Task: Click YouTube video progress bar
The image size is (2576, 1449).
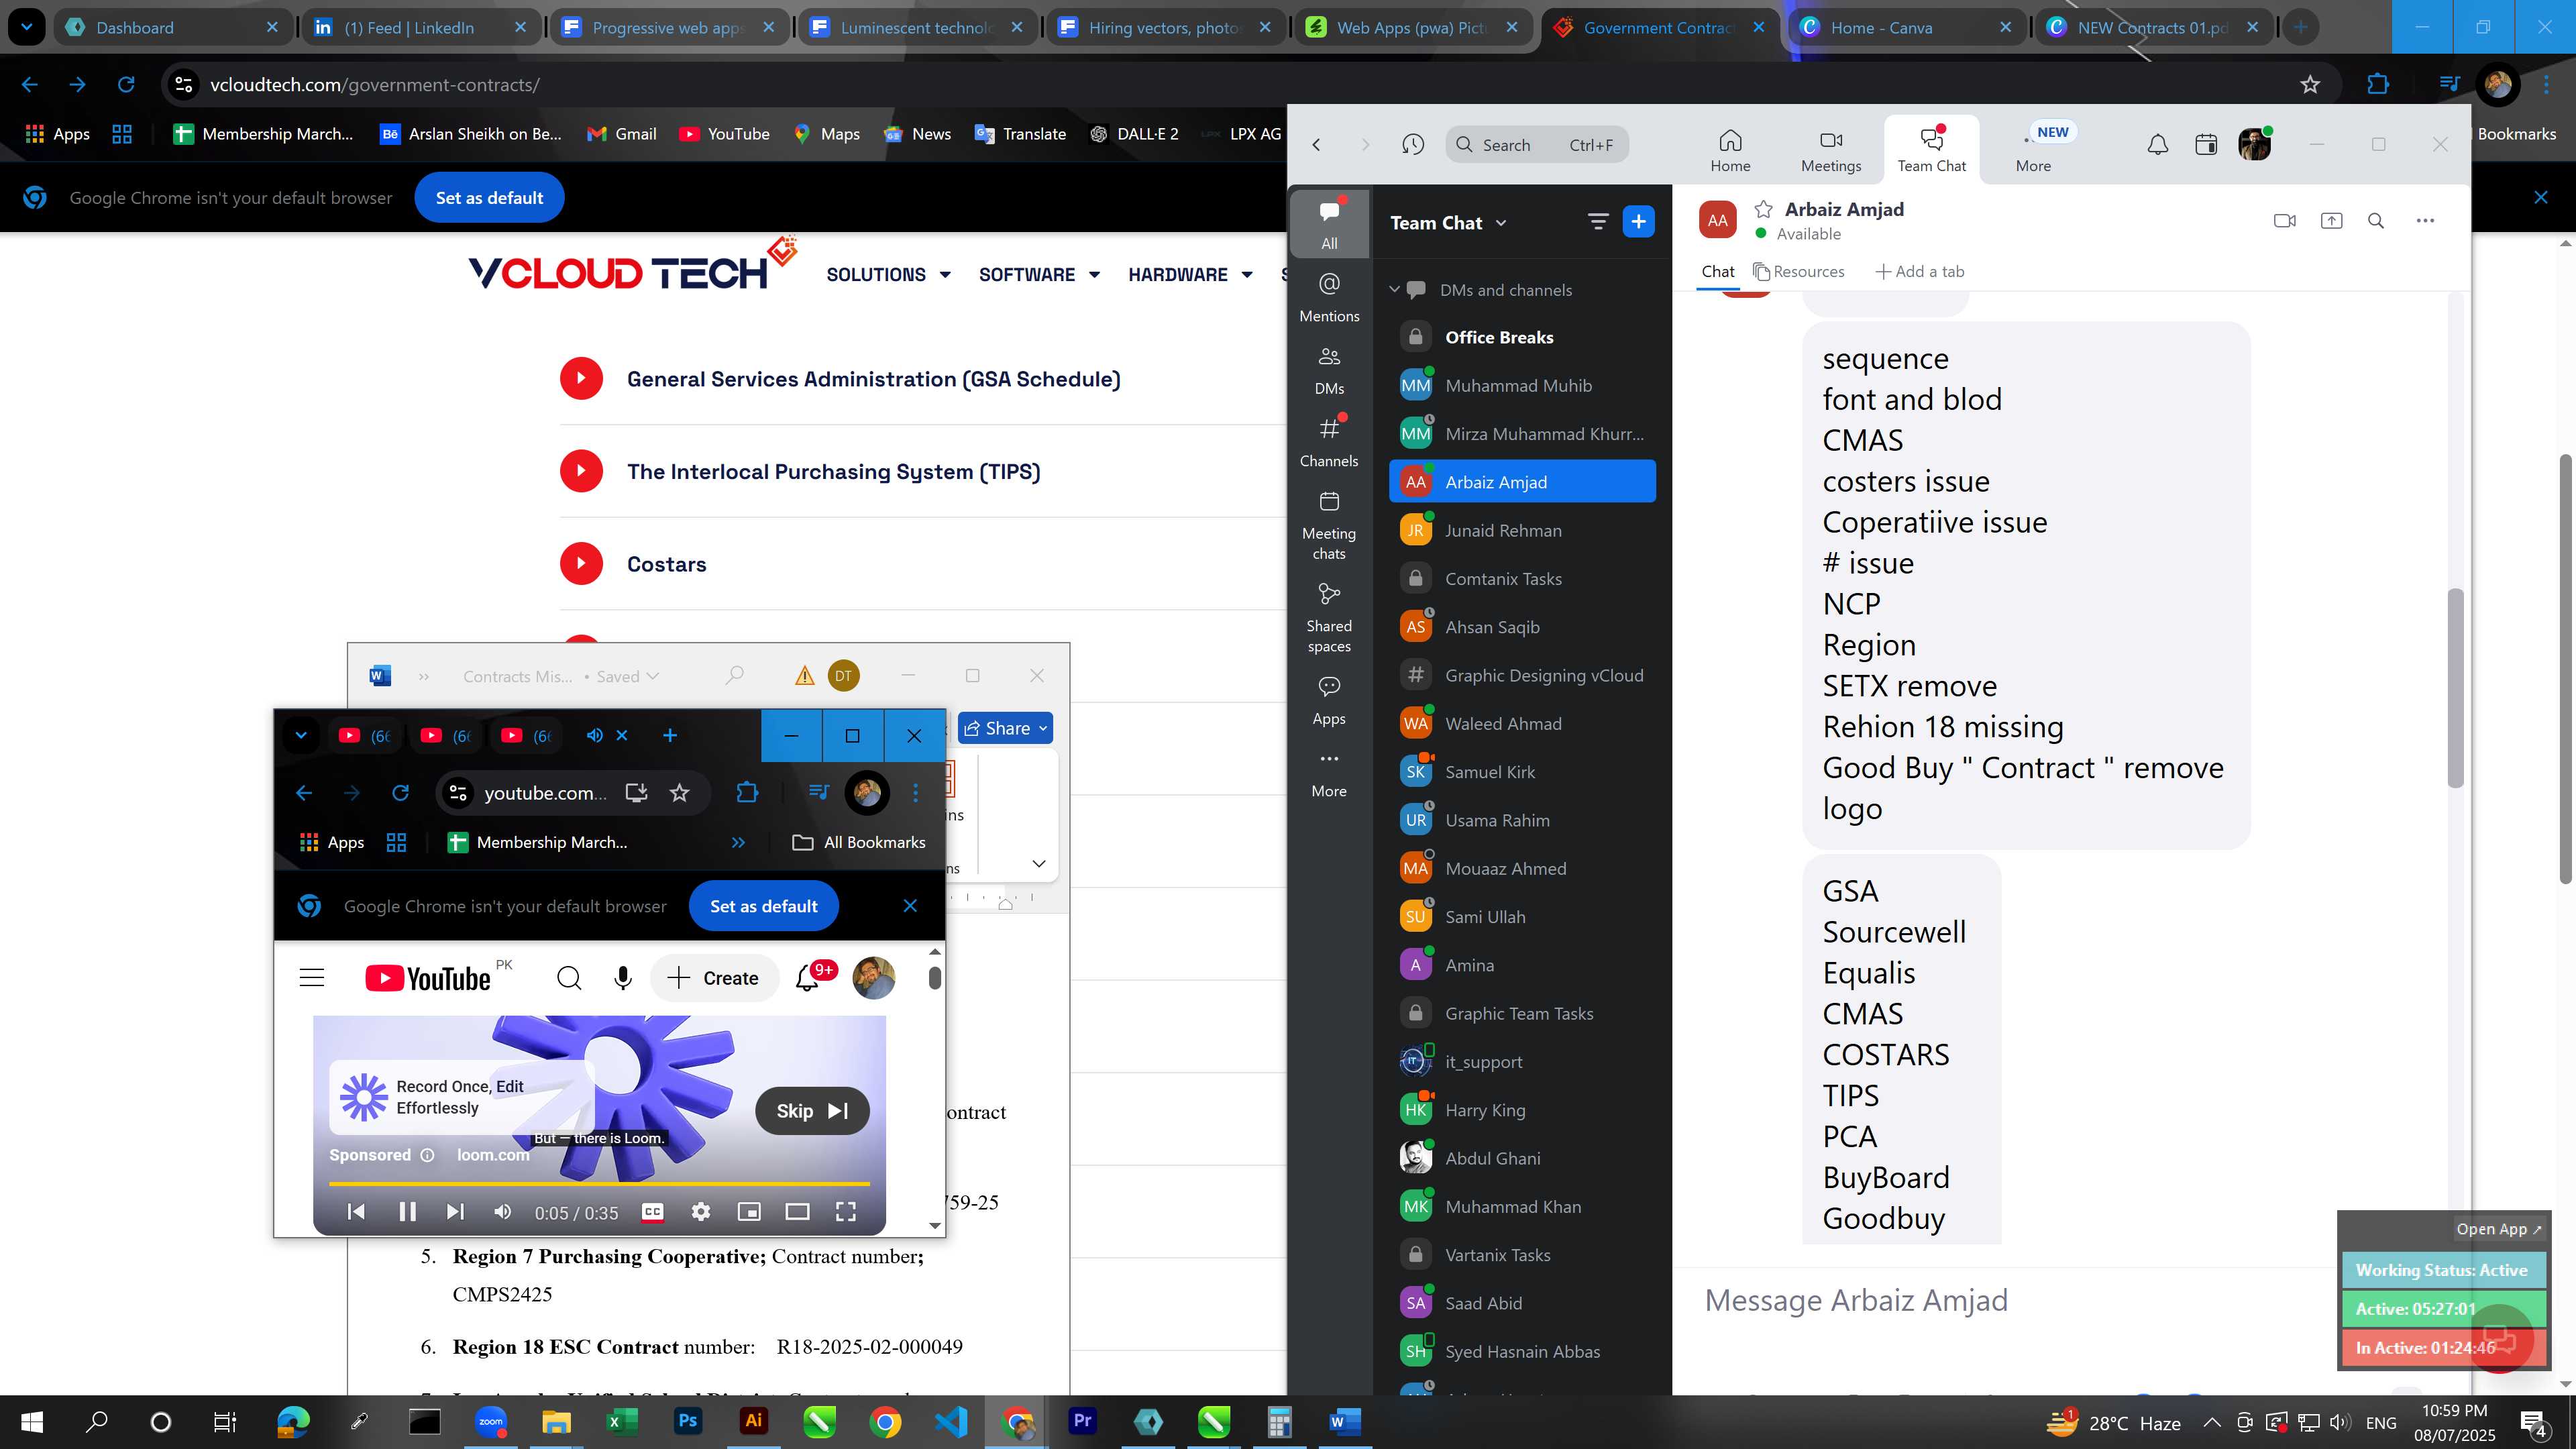Action: tap(599, 1184)
